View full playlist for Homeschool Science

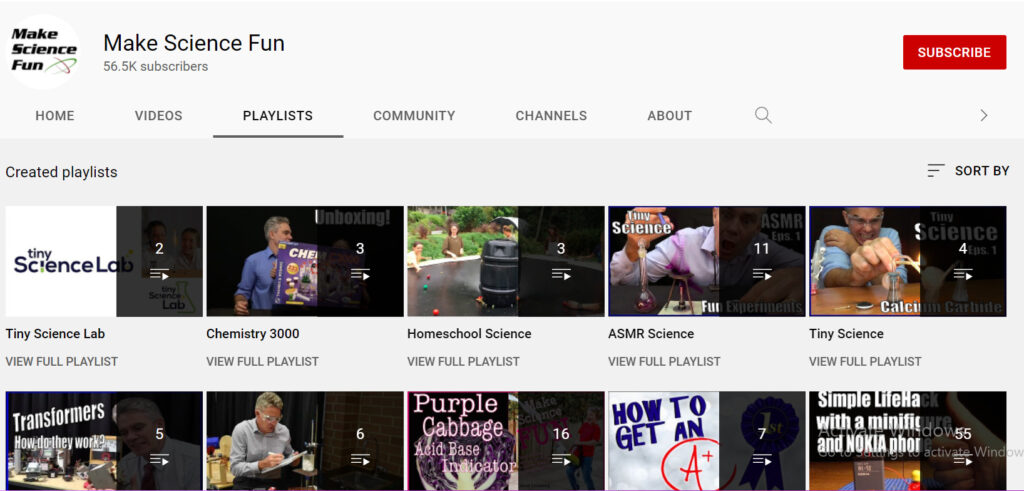[463, 361]
